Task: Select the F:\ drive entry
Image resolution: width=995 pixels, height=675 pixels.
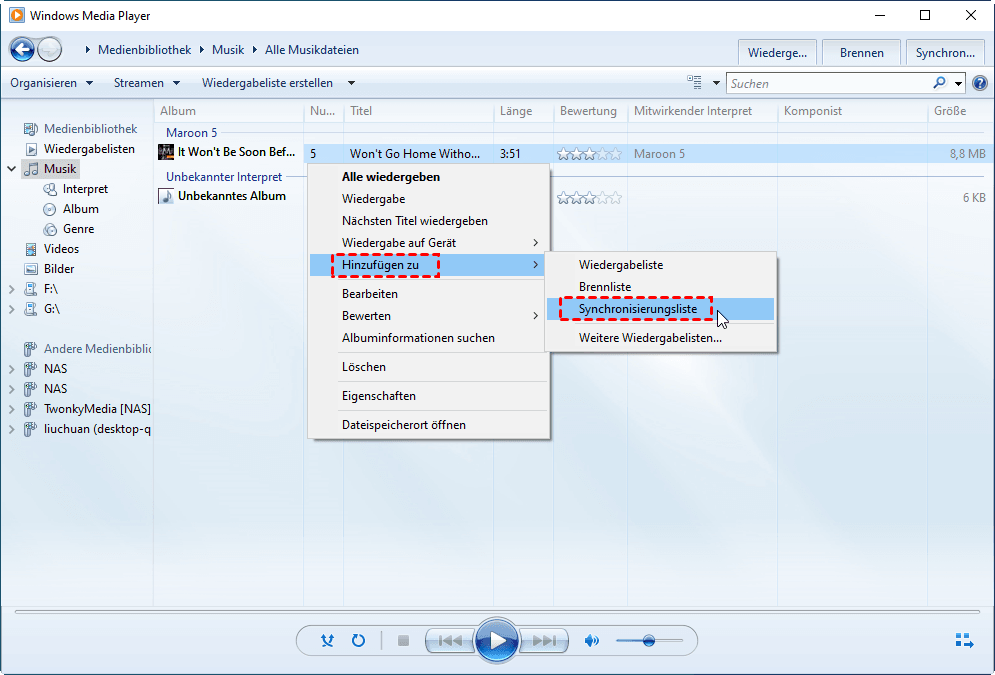Action: [x=50, y=289]
